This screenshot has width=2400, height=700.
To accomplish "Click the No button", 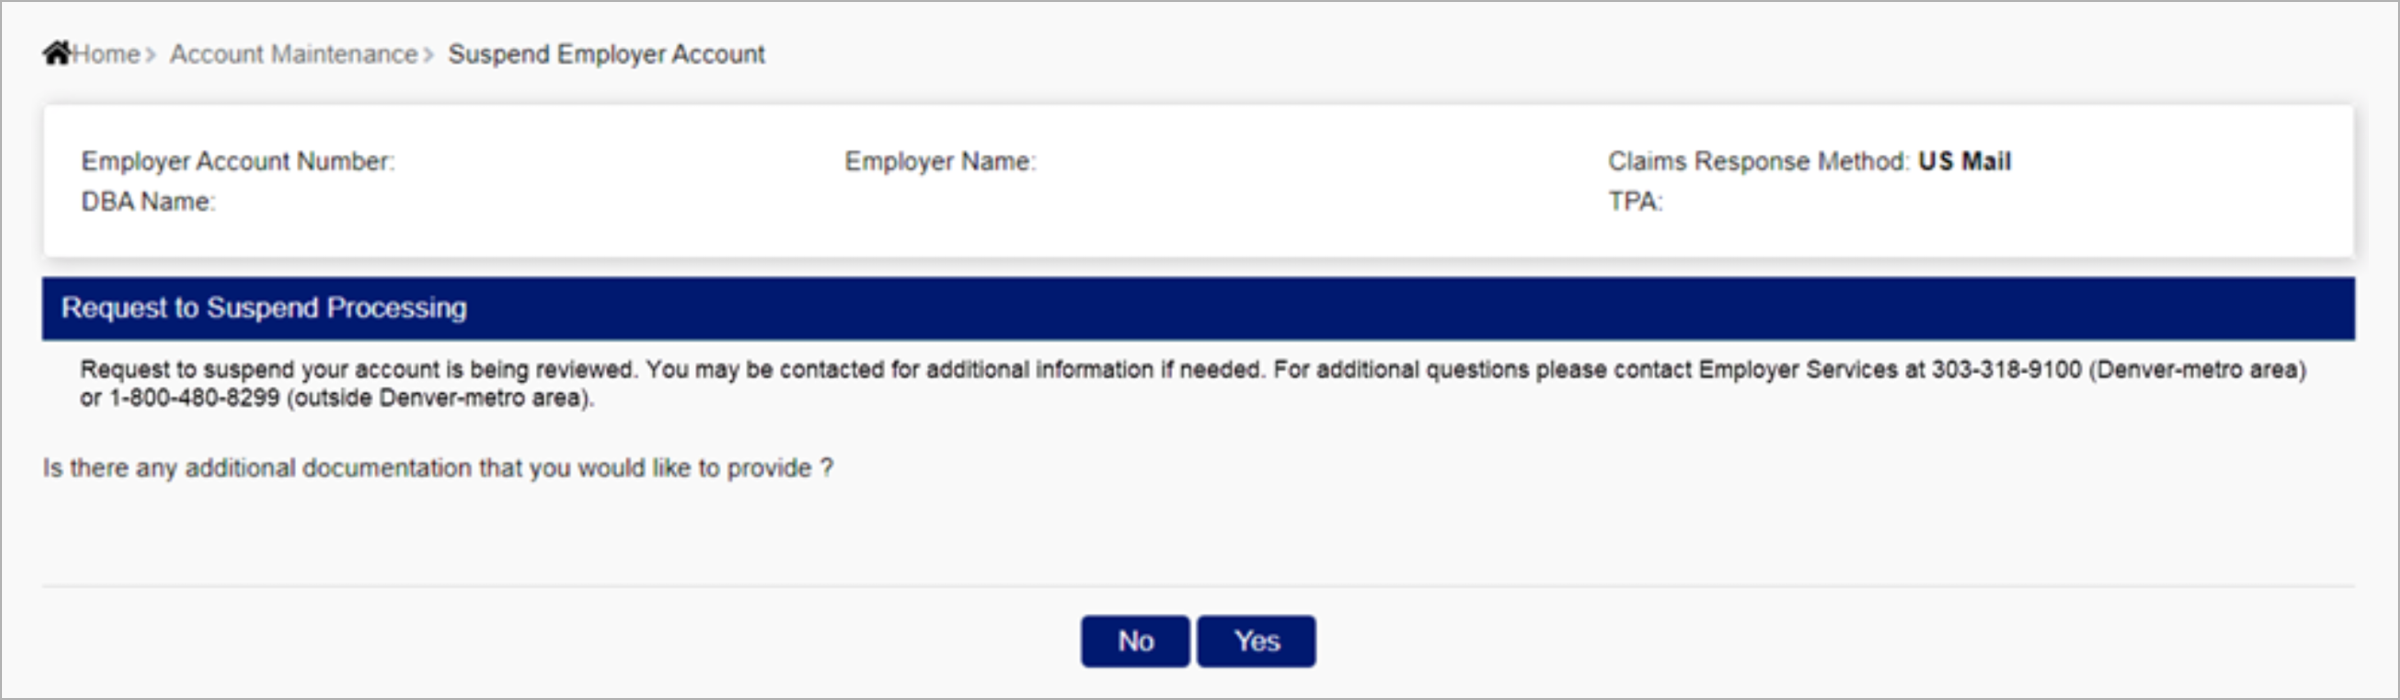I will click(1135, 640).
